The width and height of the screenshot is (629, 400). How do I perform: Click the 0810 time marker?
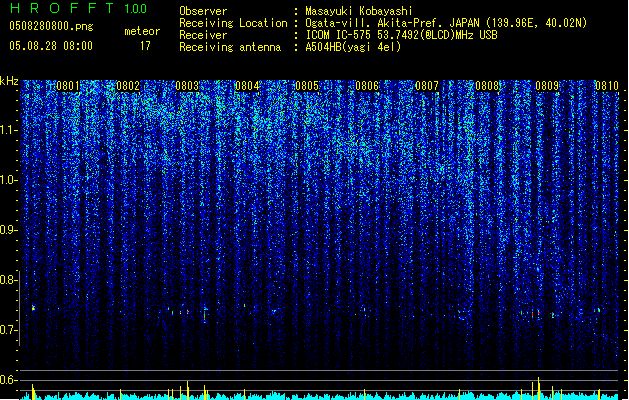(x=607, y=86)
